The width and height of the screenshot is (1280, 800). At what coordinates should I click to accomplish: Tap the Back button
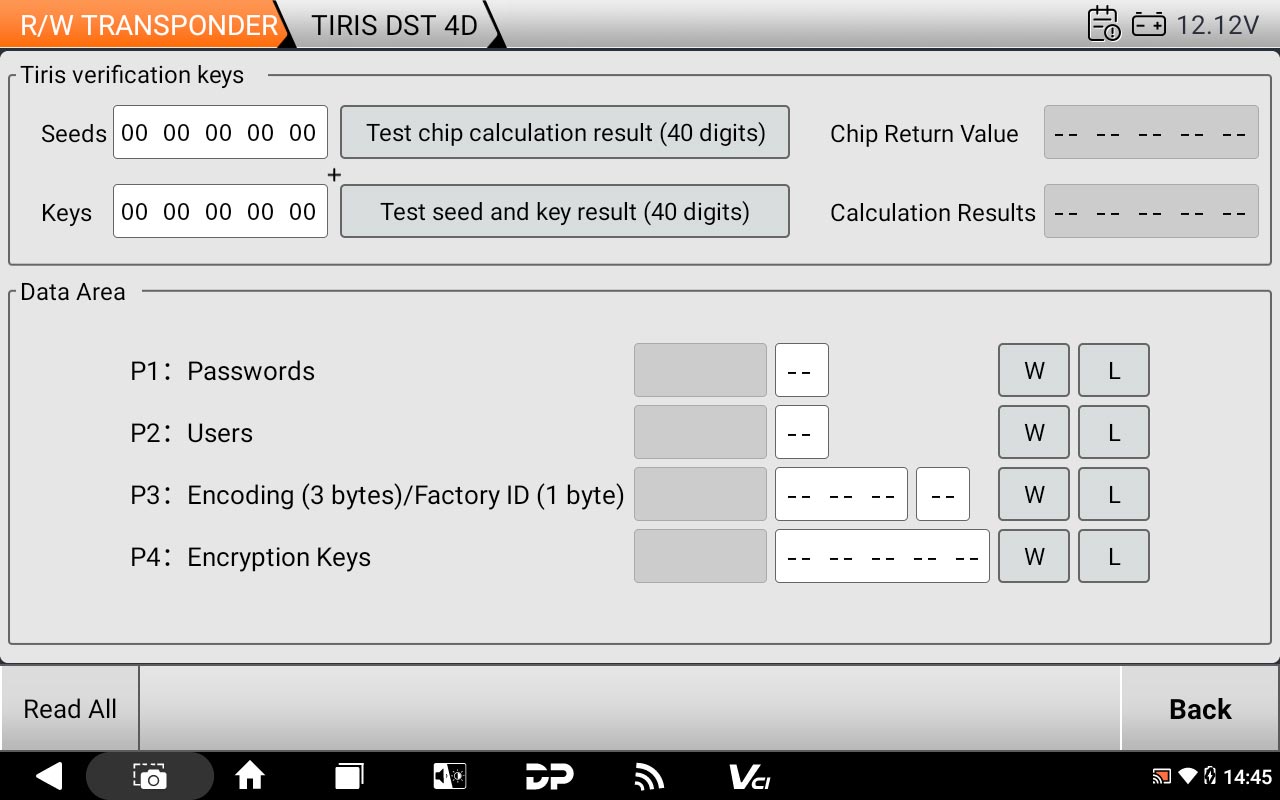[1200, 709]
